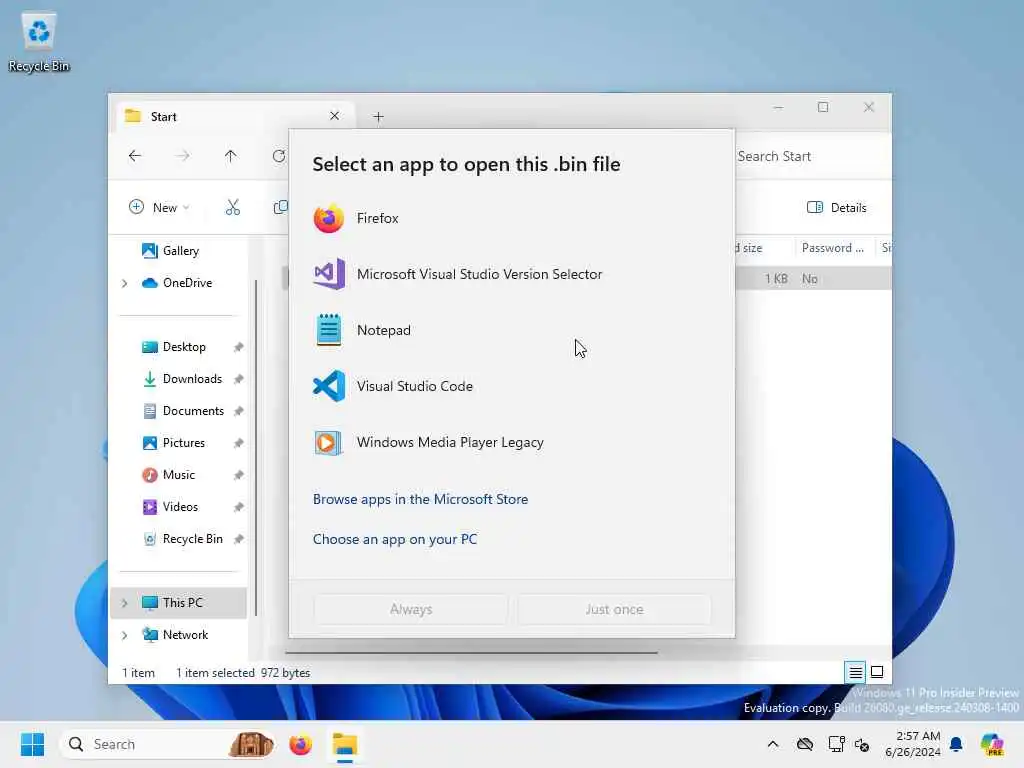The width and height of the screenshot is (1024, 768).
Task: Launch Firefox from the taskbar
Action: (300, 744)
